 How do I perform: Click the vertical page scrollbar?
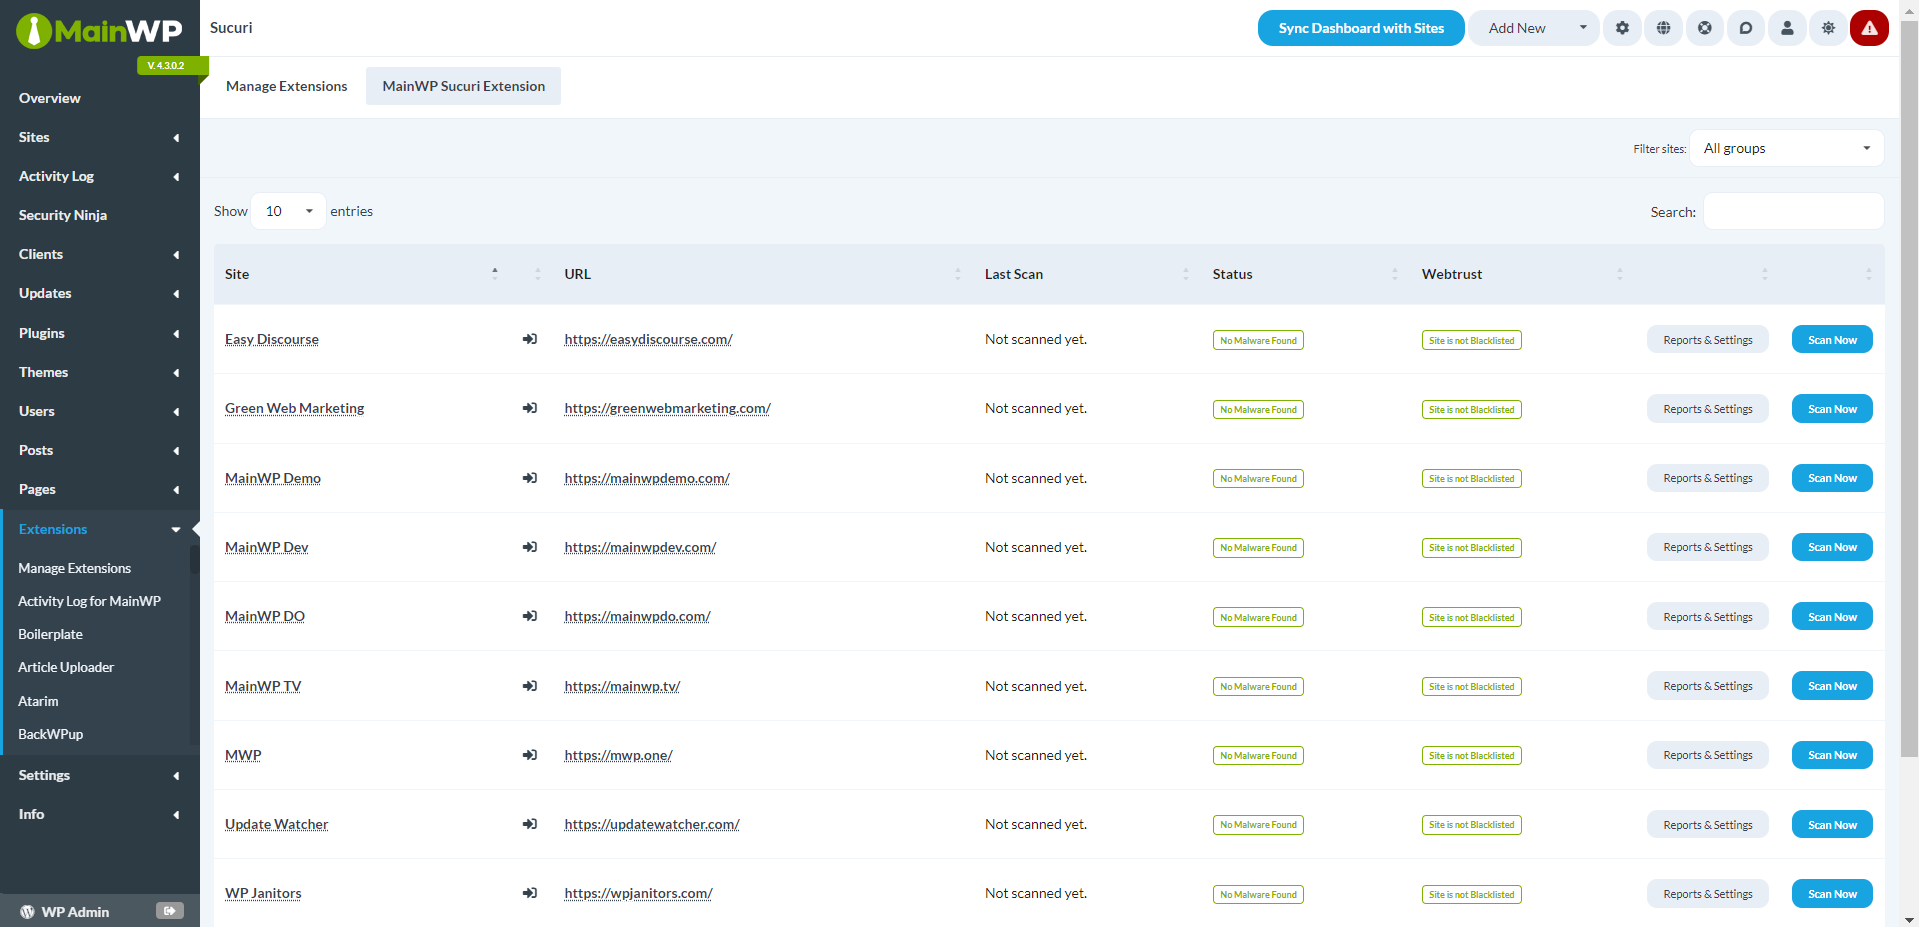point(1909,390)
